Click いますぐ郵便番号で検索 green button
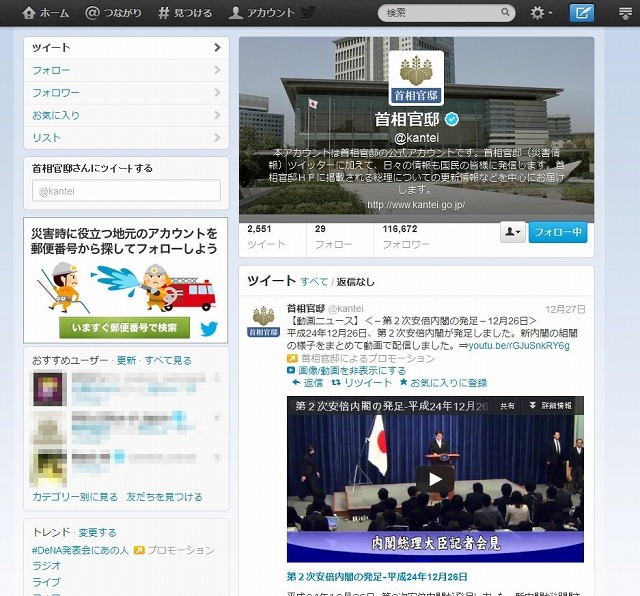640x596 pixels. coord(124,327)
